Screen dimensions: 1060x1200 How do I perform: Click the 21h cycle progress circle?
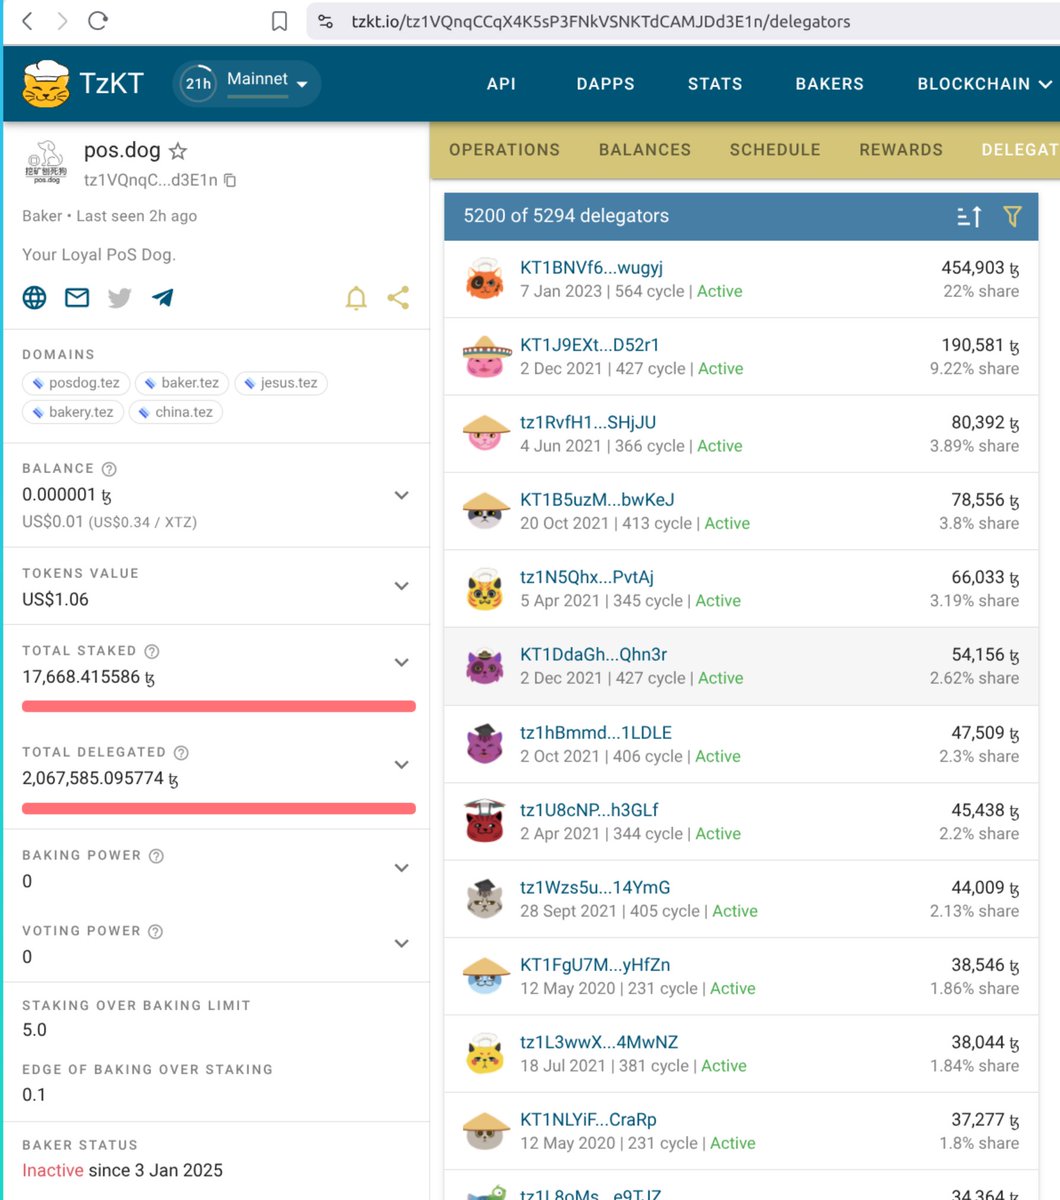pos(198,84)
